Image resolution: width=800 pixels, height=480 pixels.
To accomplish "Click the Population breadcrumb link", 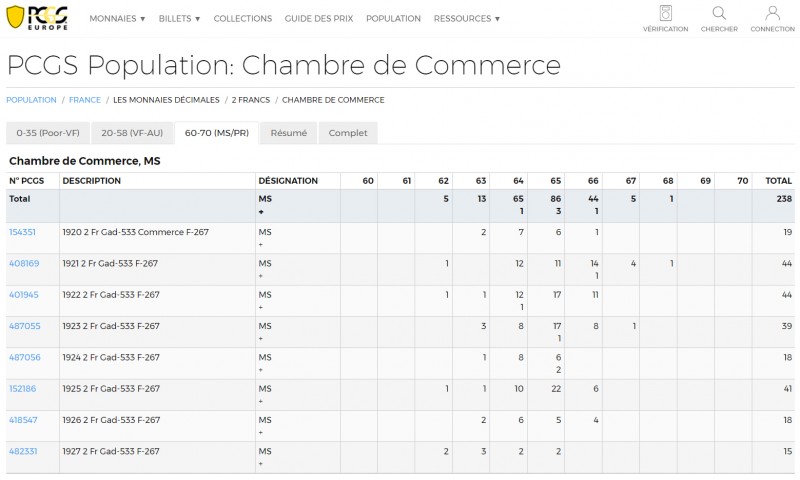I will pos(31,100).
